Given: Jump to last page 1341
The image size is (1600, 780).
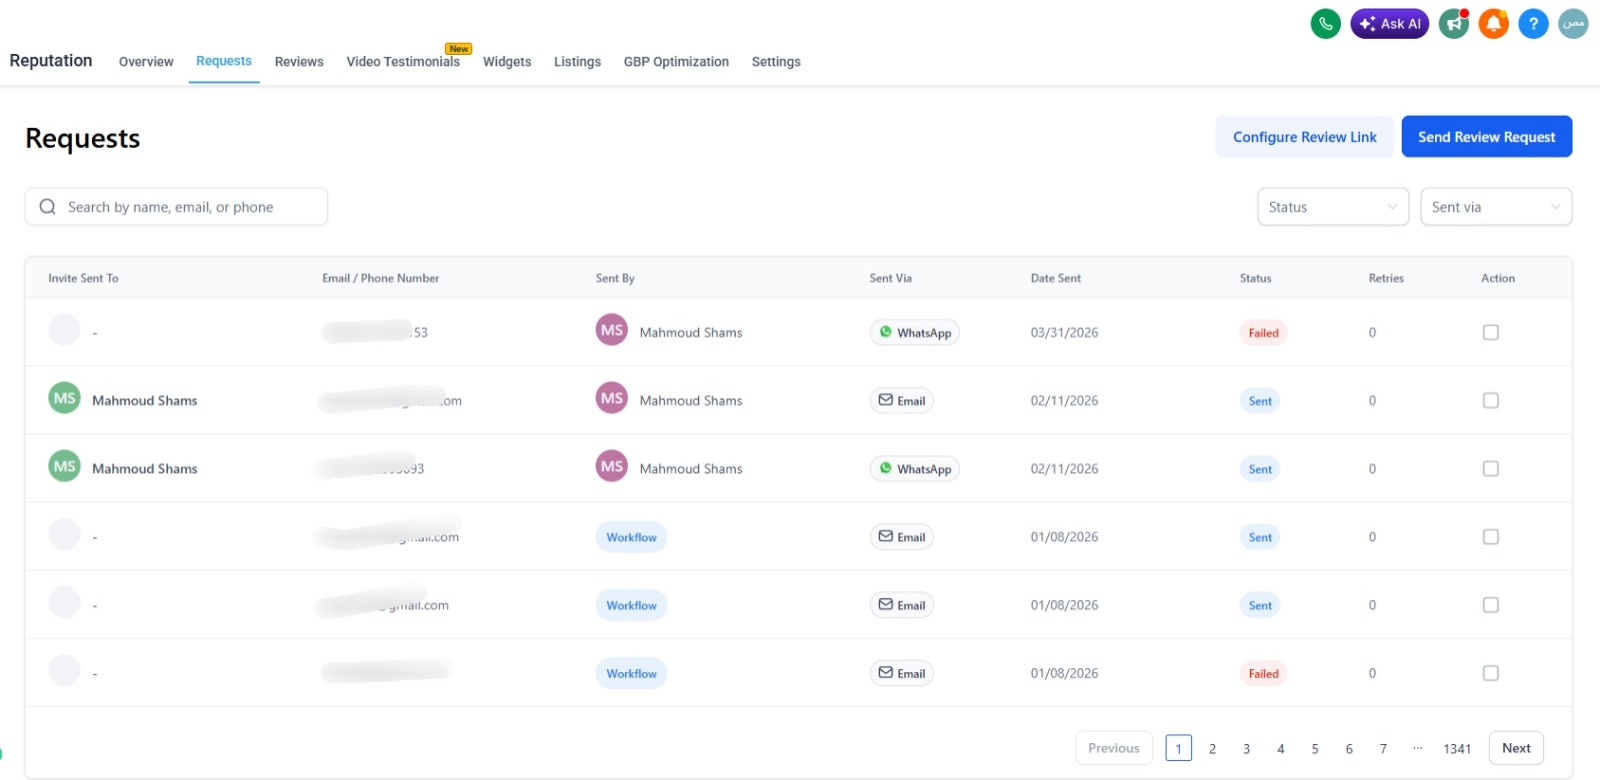Looking at the screenshot, I should pos(1457,748).
